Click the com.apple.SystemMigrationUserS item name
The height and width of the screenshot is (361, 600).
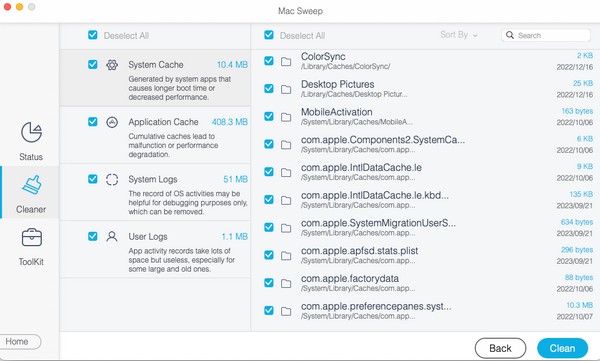click(378, 223)
